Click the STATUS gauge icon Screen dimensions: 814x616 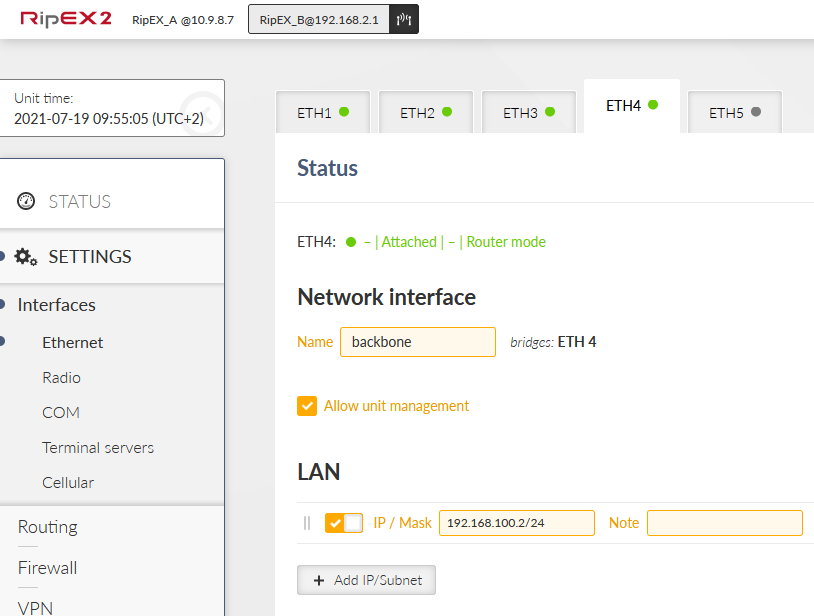coord(26,201)
